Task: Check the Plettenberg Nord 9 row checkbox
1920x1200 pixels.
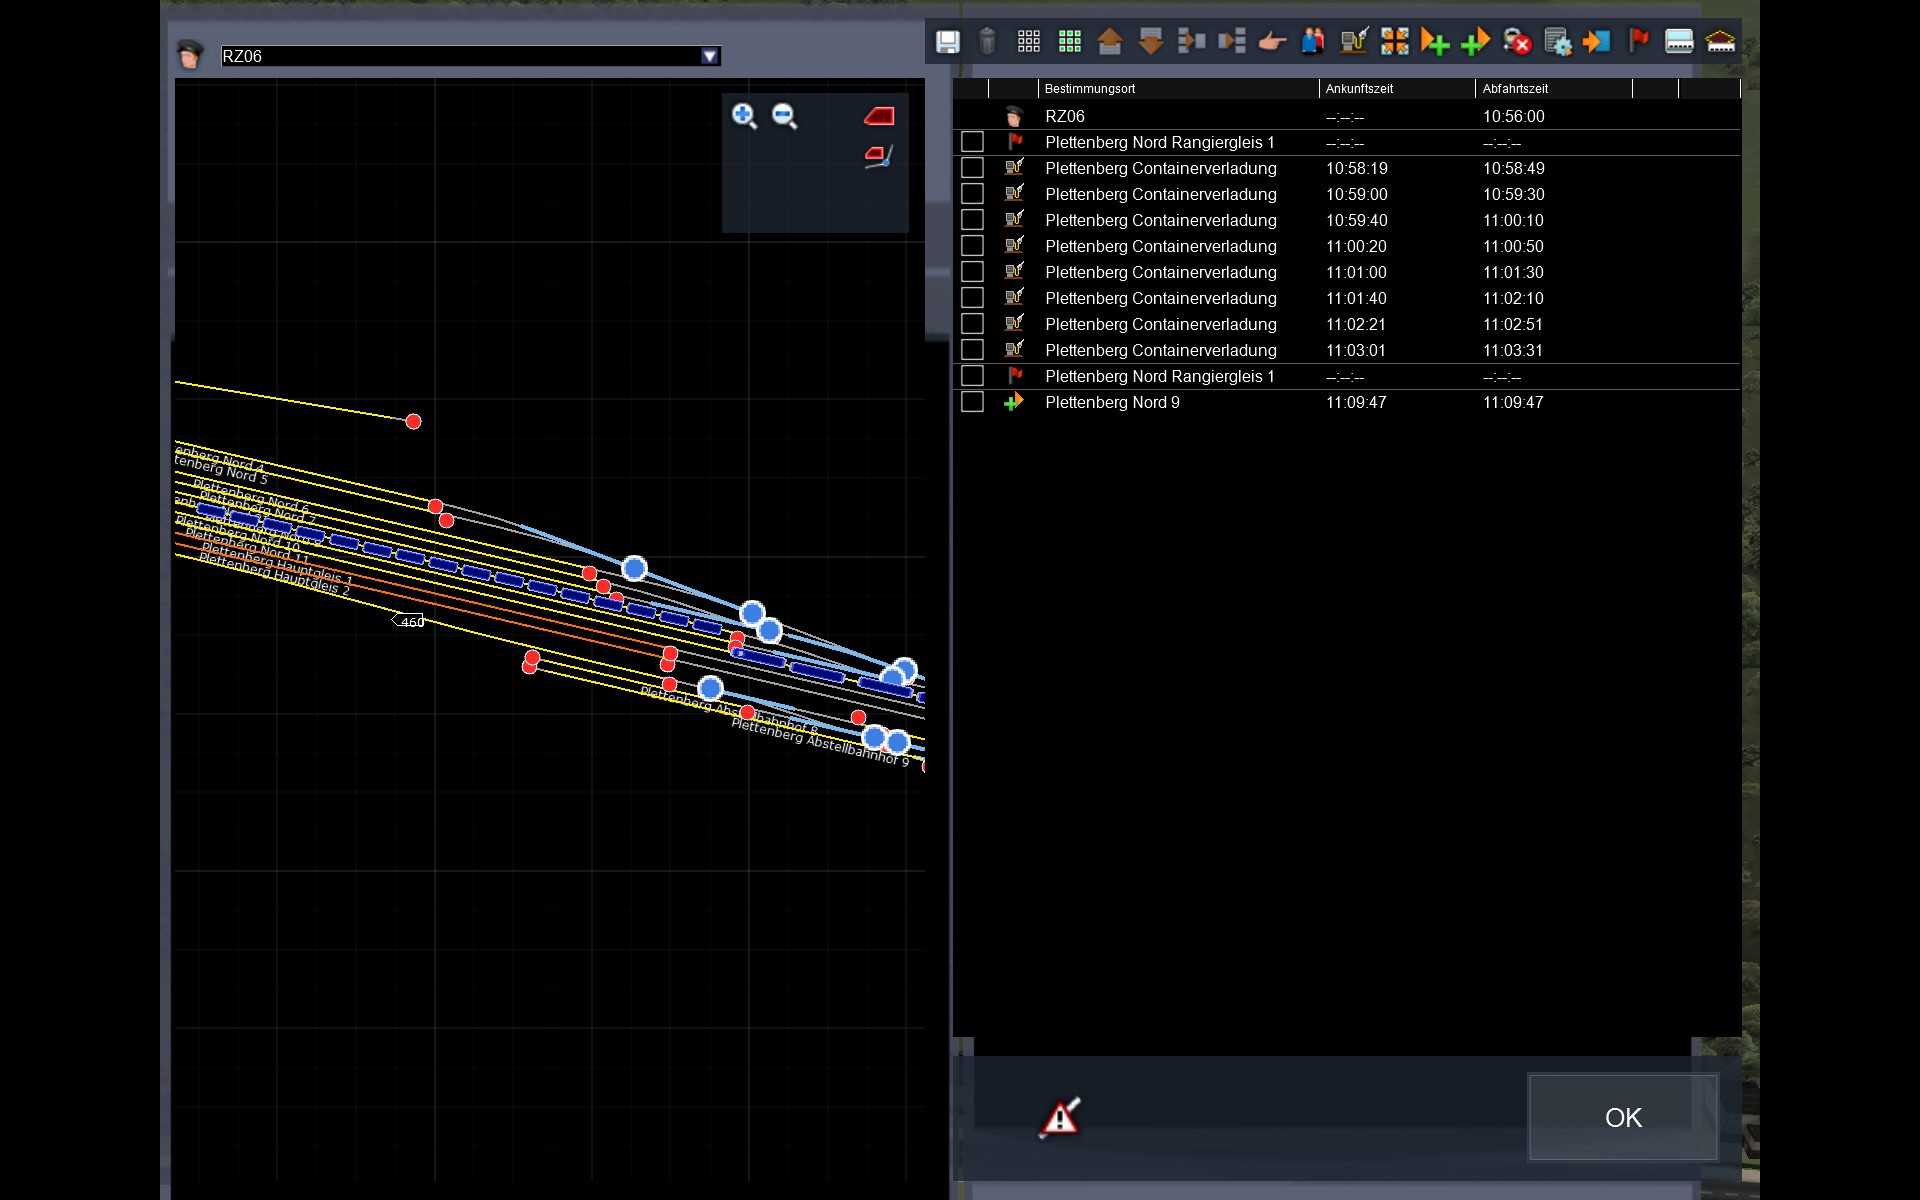Action: pyautogui.click(x=972, y=402)
